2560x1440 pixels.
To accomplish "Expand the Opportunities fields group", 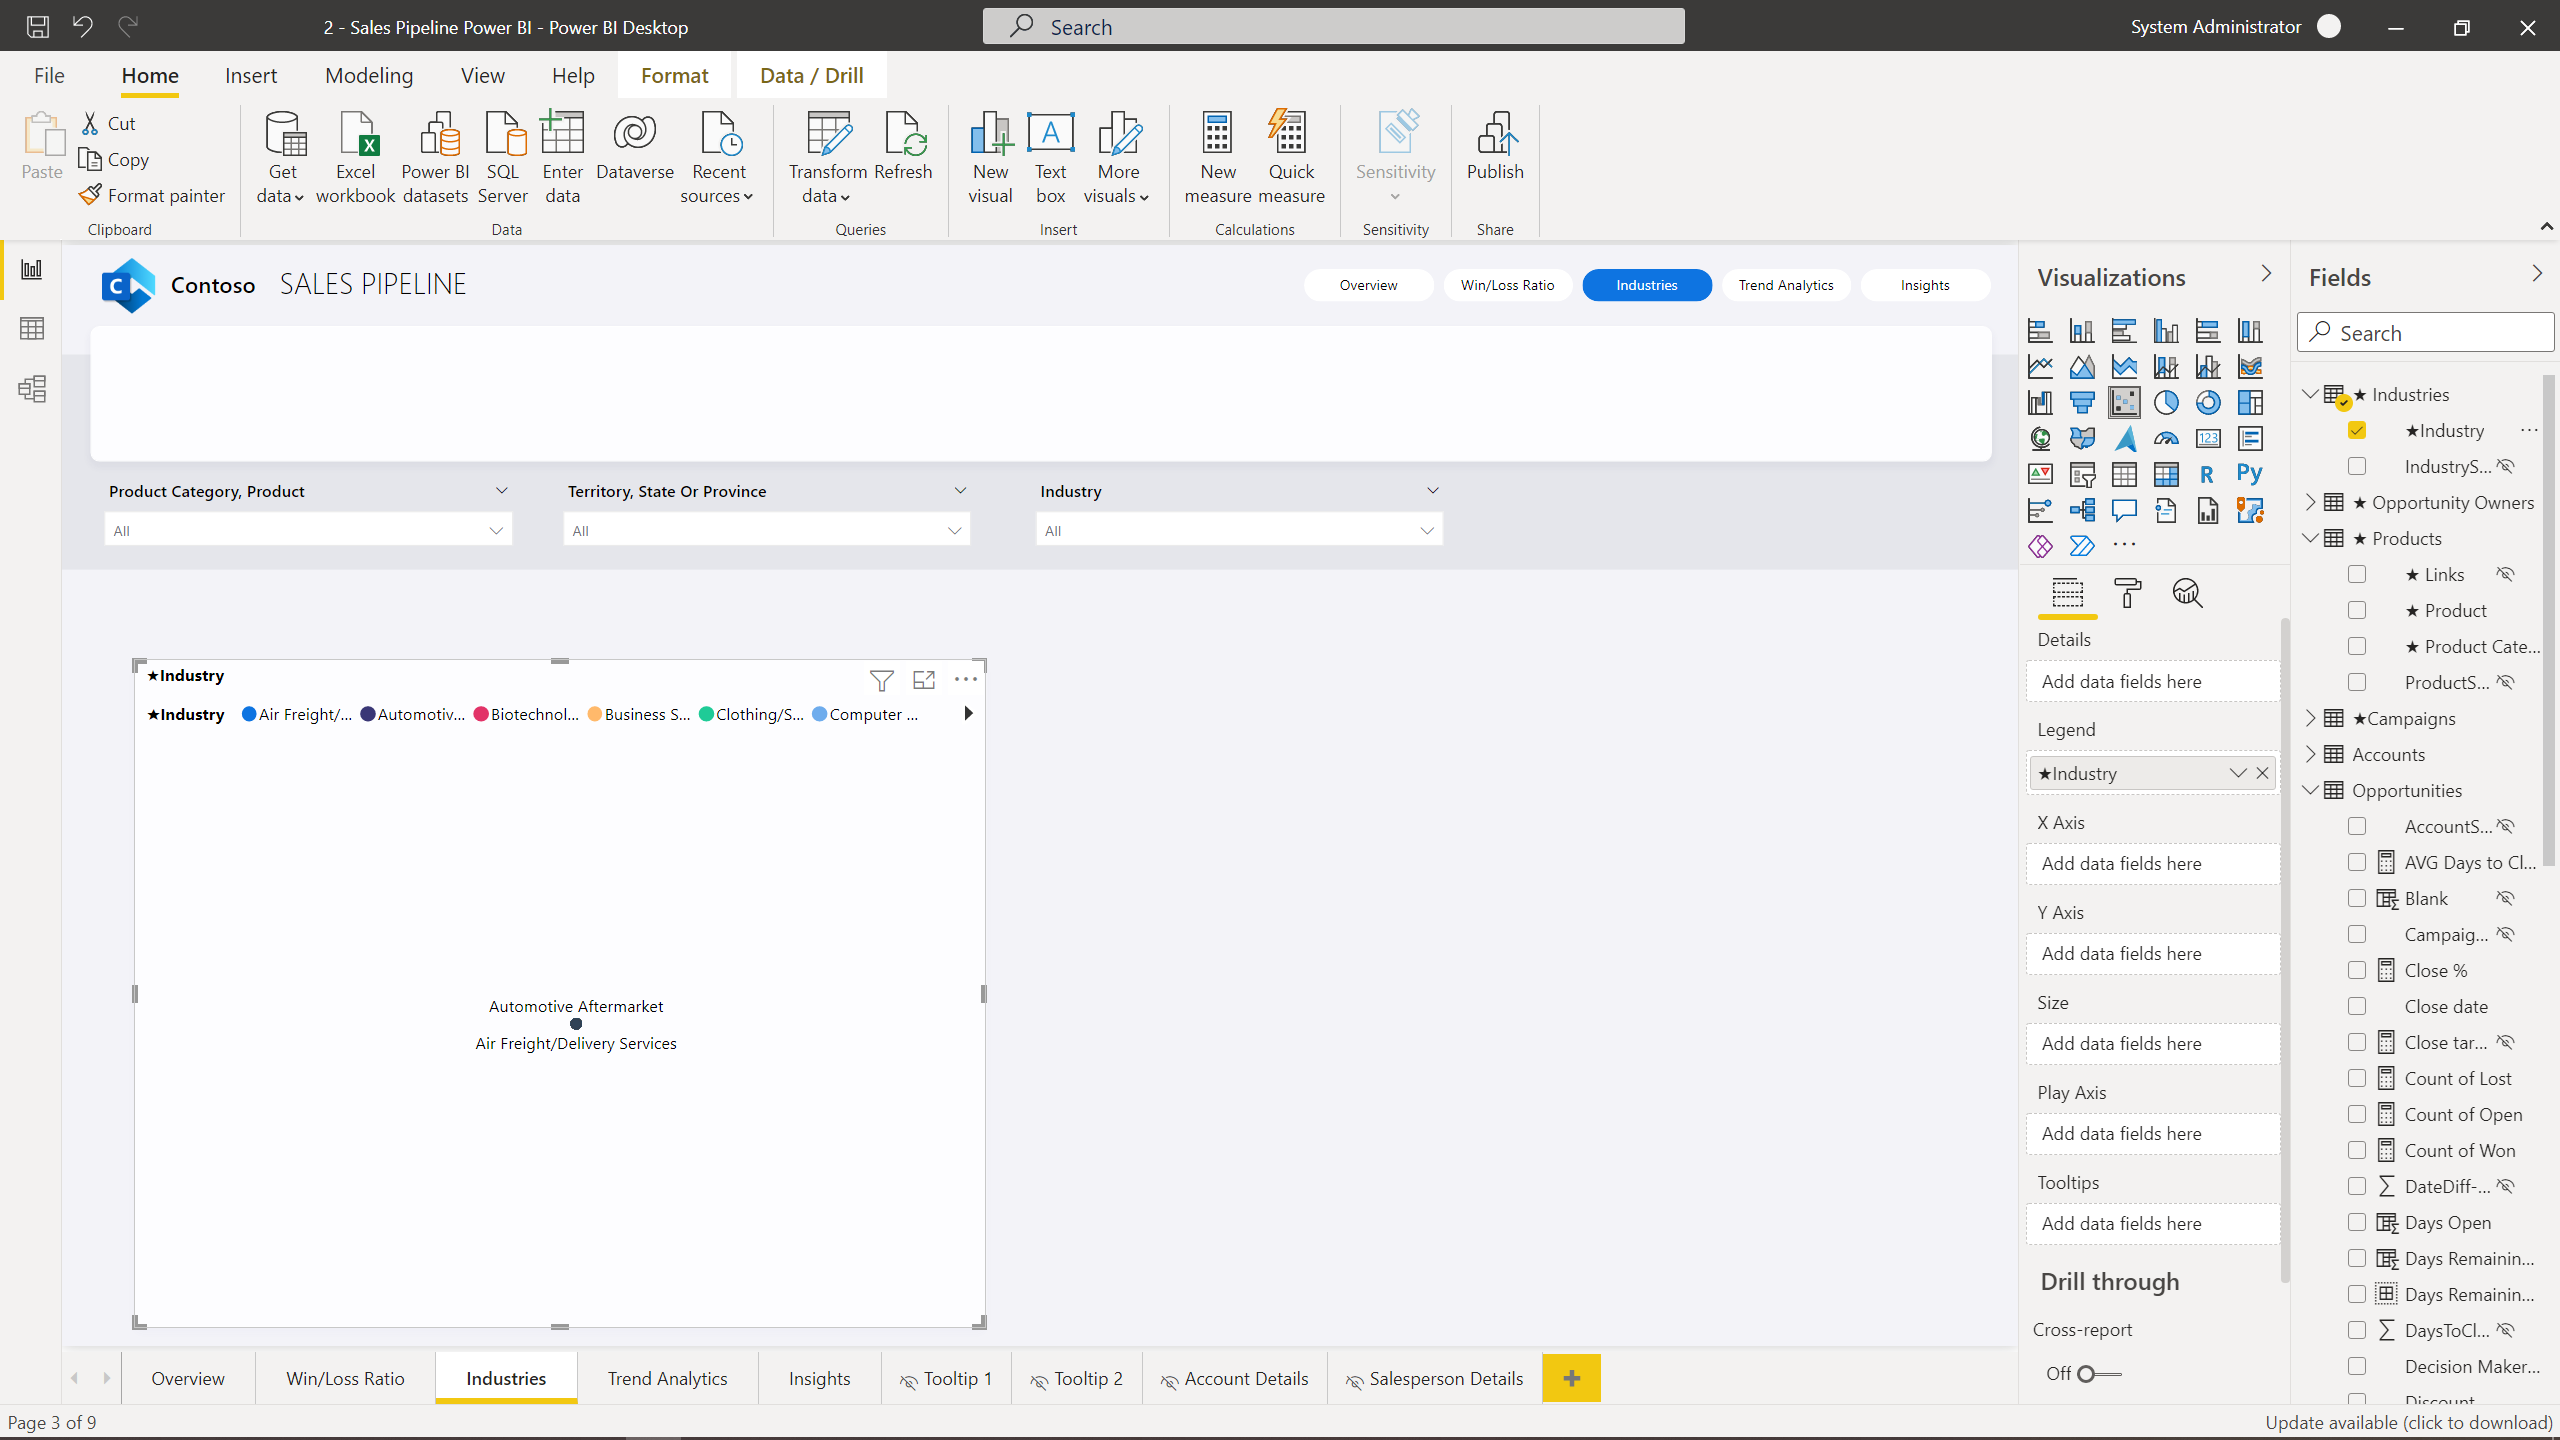I will [2314, 789].
